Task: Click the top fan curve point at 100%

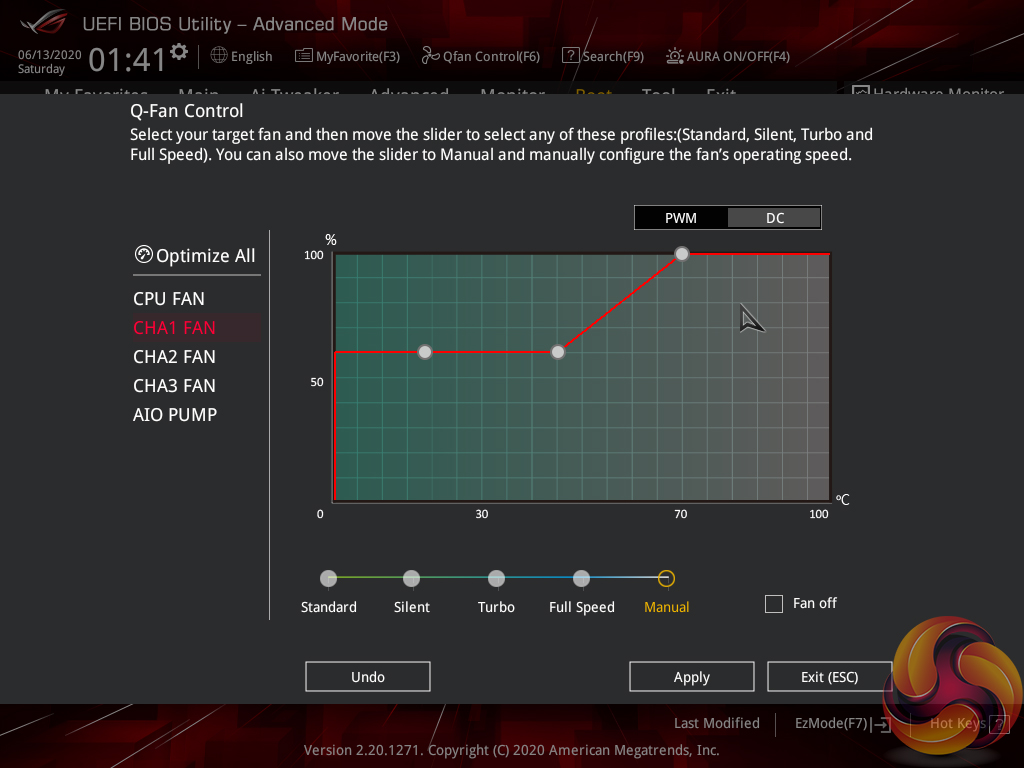Action: pos(681,253)
